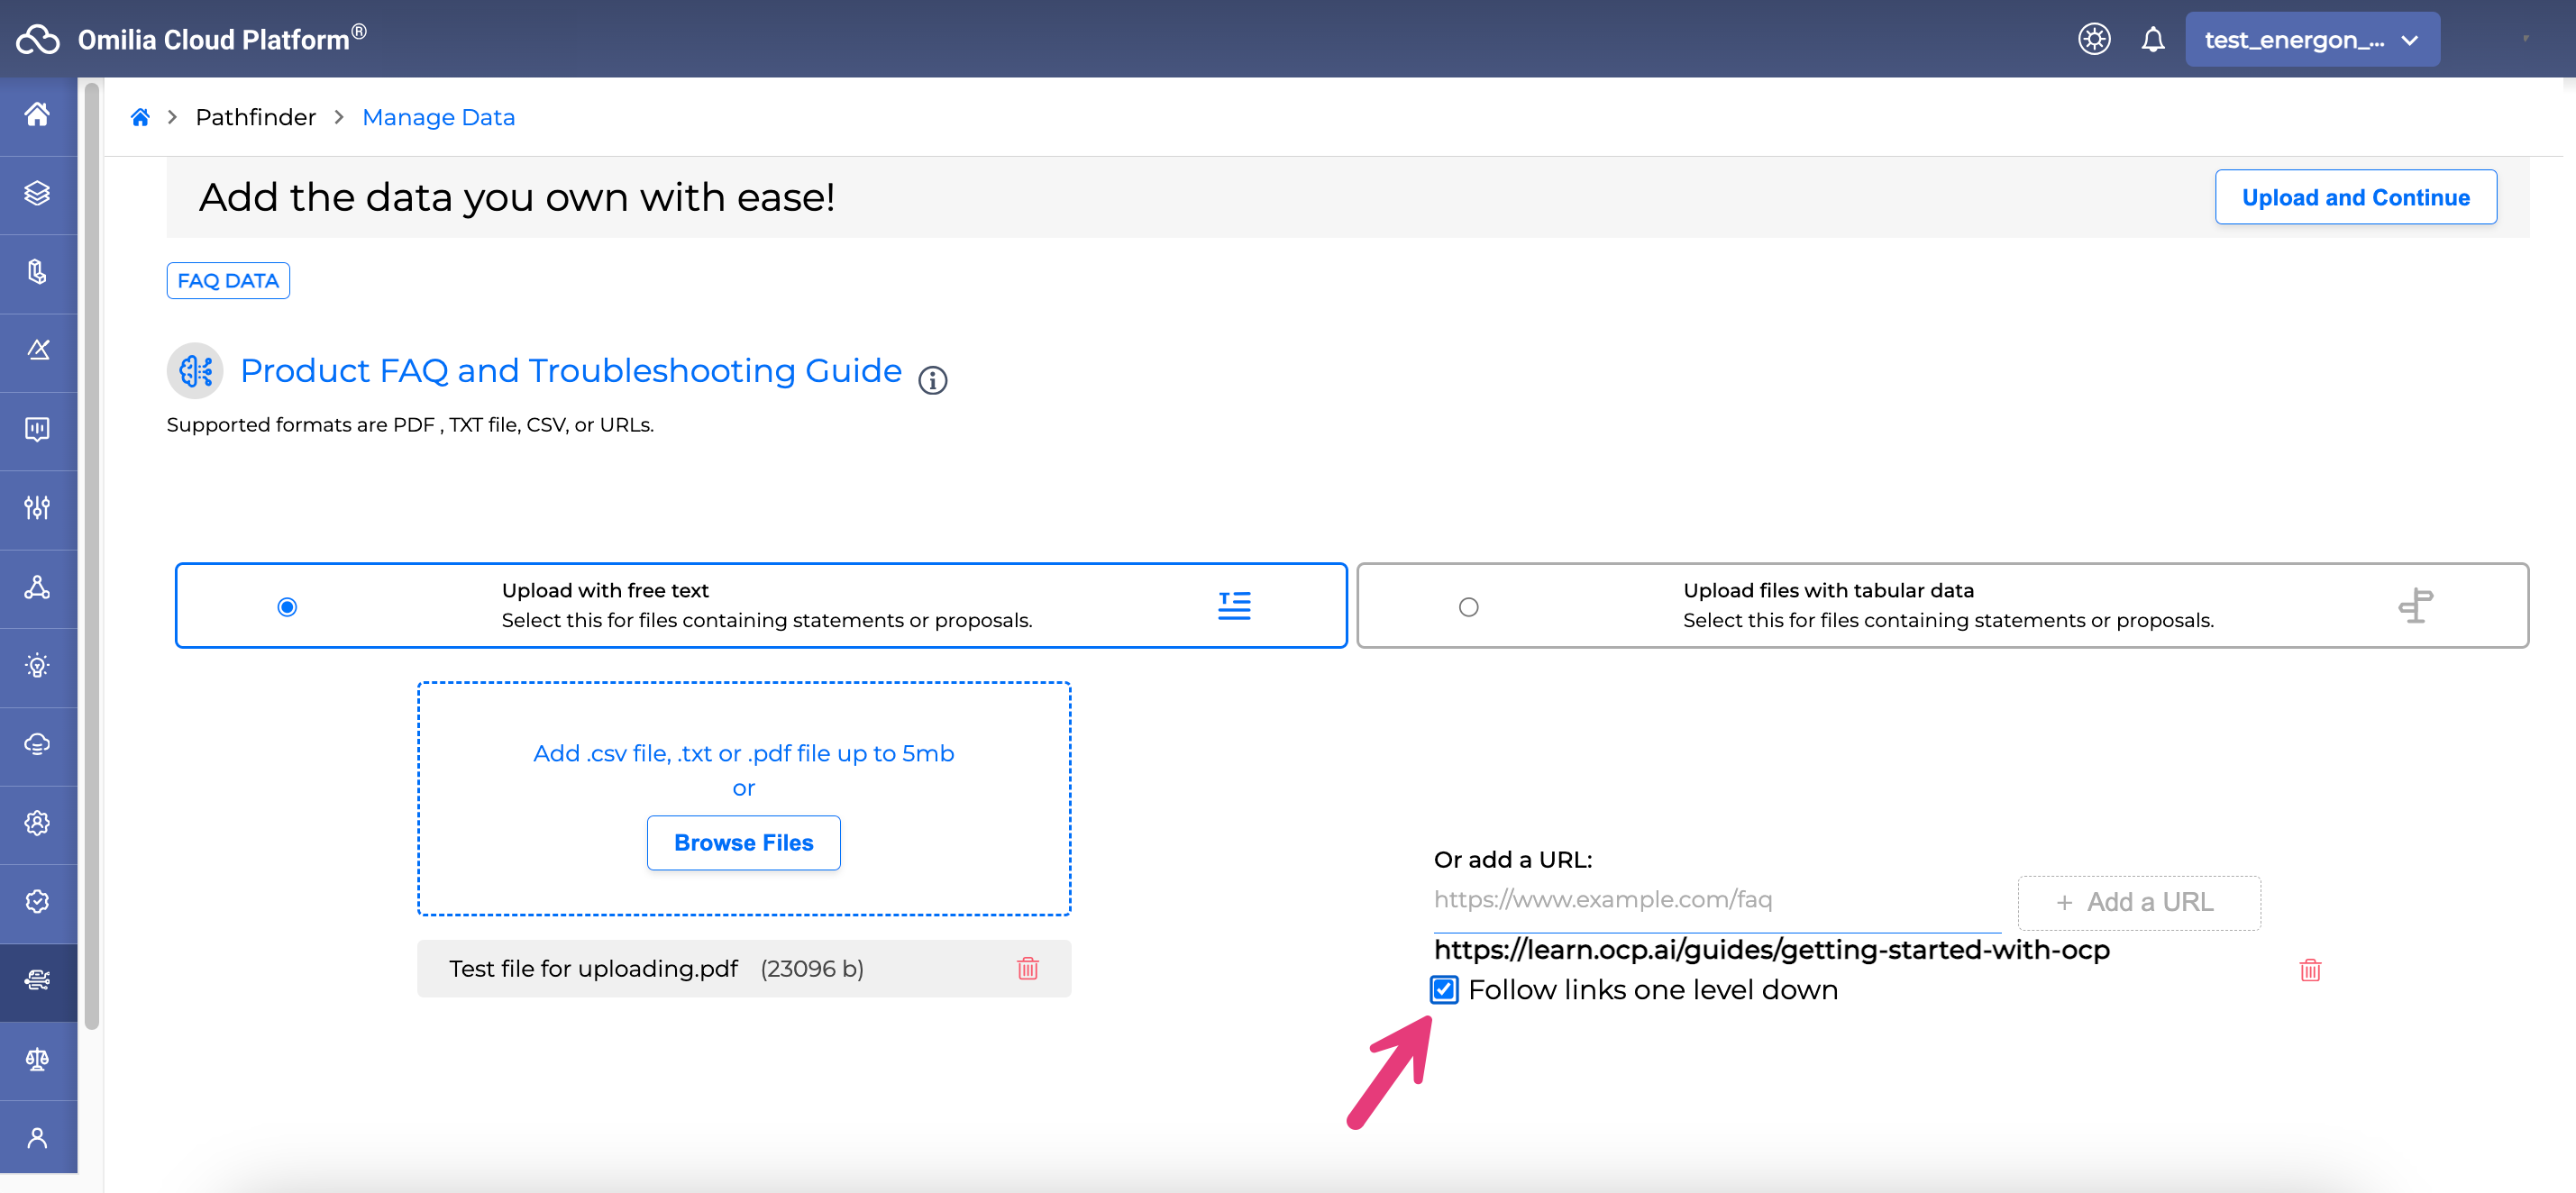This screenshot has height=1193, width=2576.
Task: Click the 'Supported formats are PDF' line
Action: (410, 425)
